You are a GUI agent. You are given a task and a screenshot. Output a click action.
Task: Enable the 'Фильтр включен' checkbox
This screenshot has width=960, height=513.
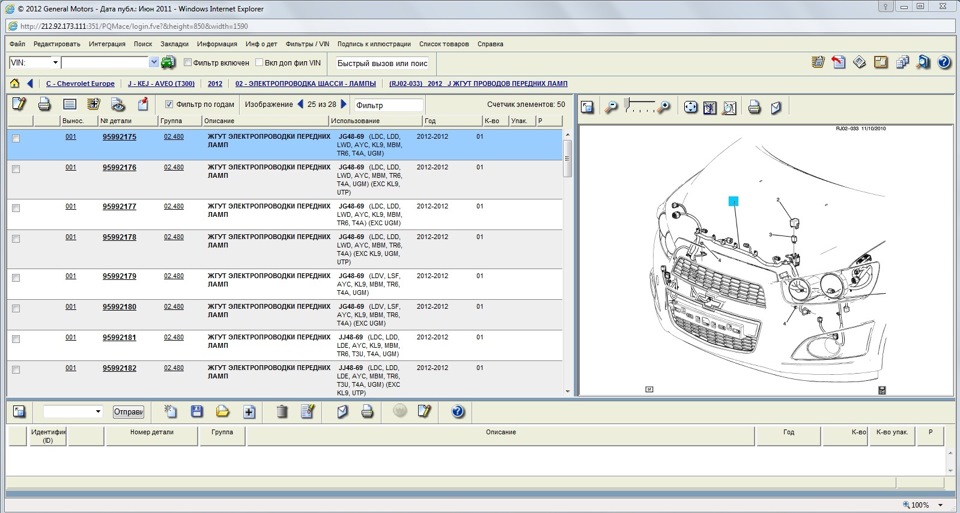[x=187, y=62]
